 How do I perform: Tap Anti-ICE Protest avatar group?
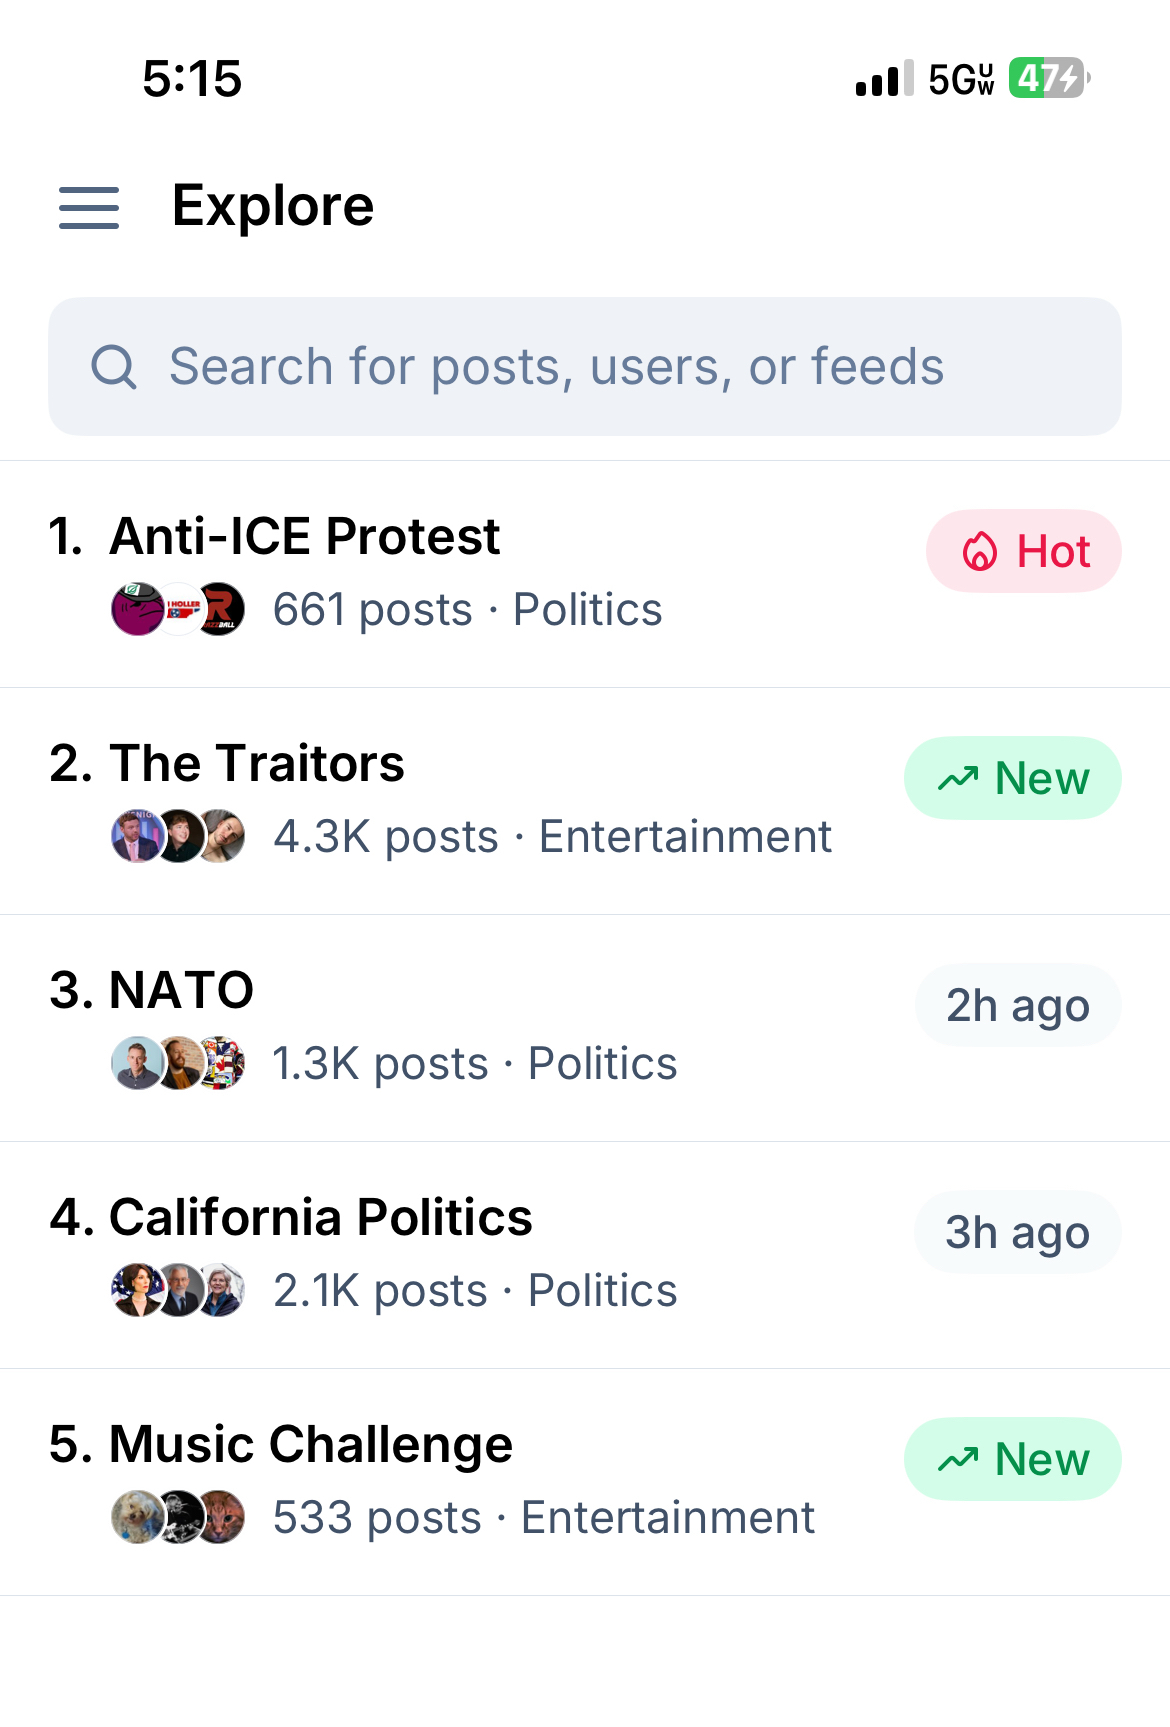click(178, 610)
